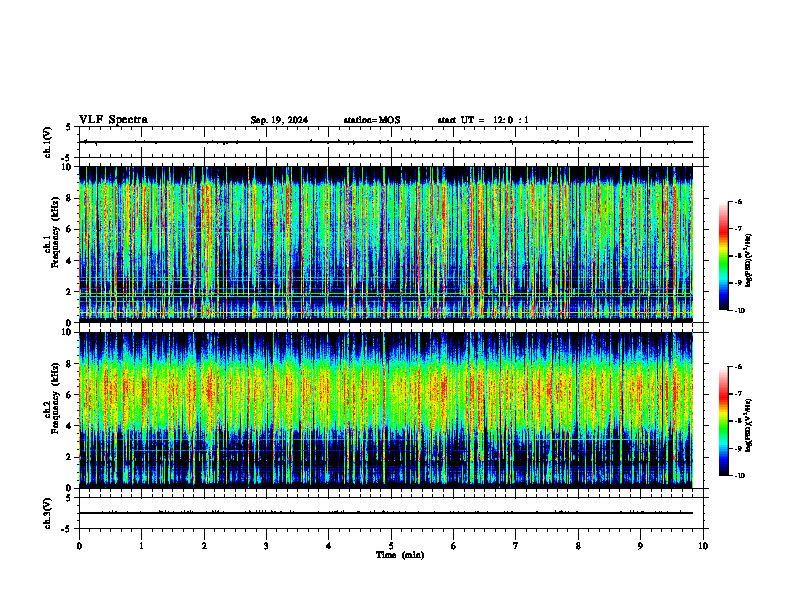Image resolution: width=792 pixels, height=612 pixels.
Task: Click time-axis tick label "9"
Action: pyautogui.click(x=640, y=546)
